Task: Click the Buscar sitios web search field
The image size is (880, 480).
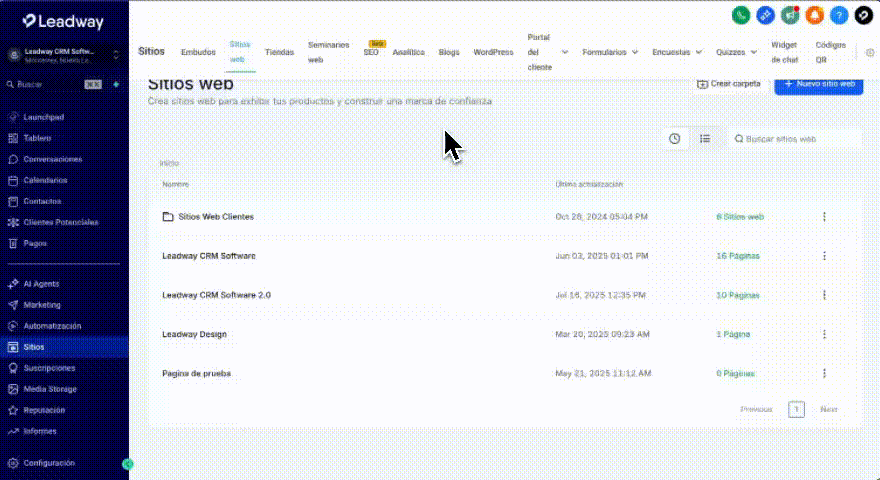Action: (x=796, y=139)
